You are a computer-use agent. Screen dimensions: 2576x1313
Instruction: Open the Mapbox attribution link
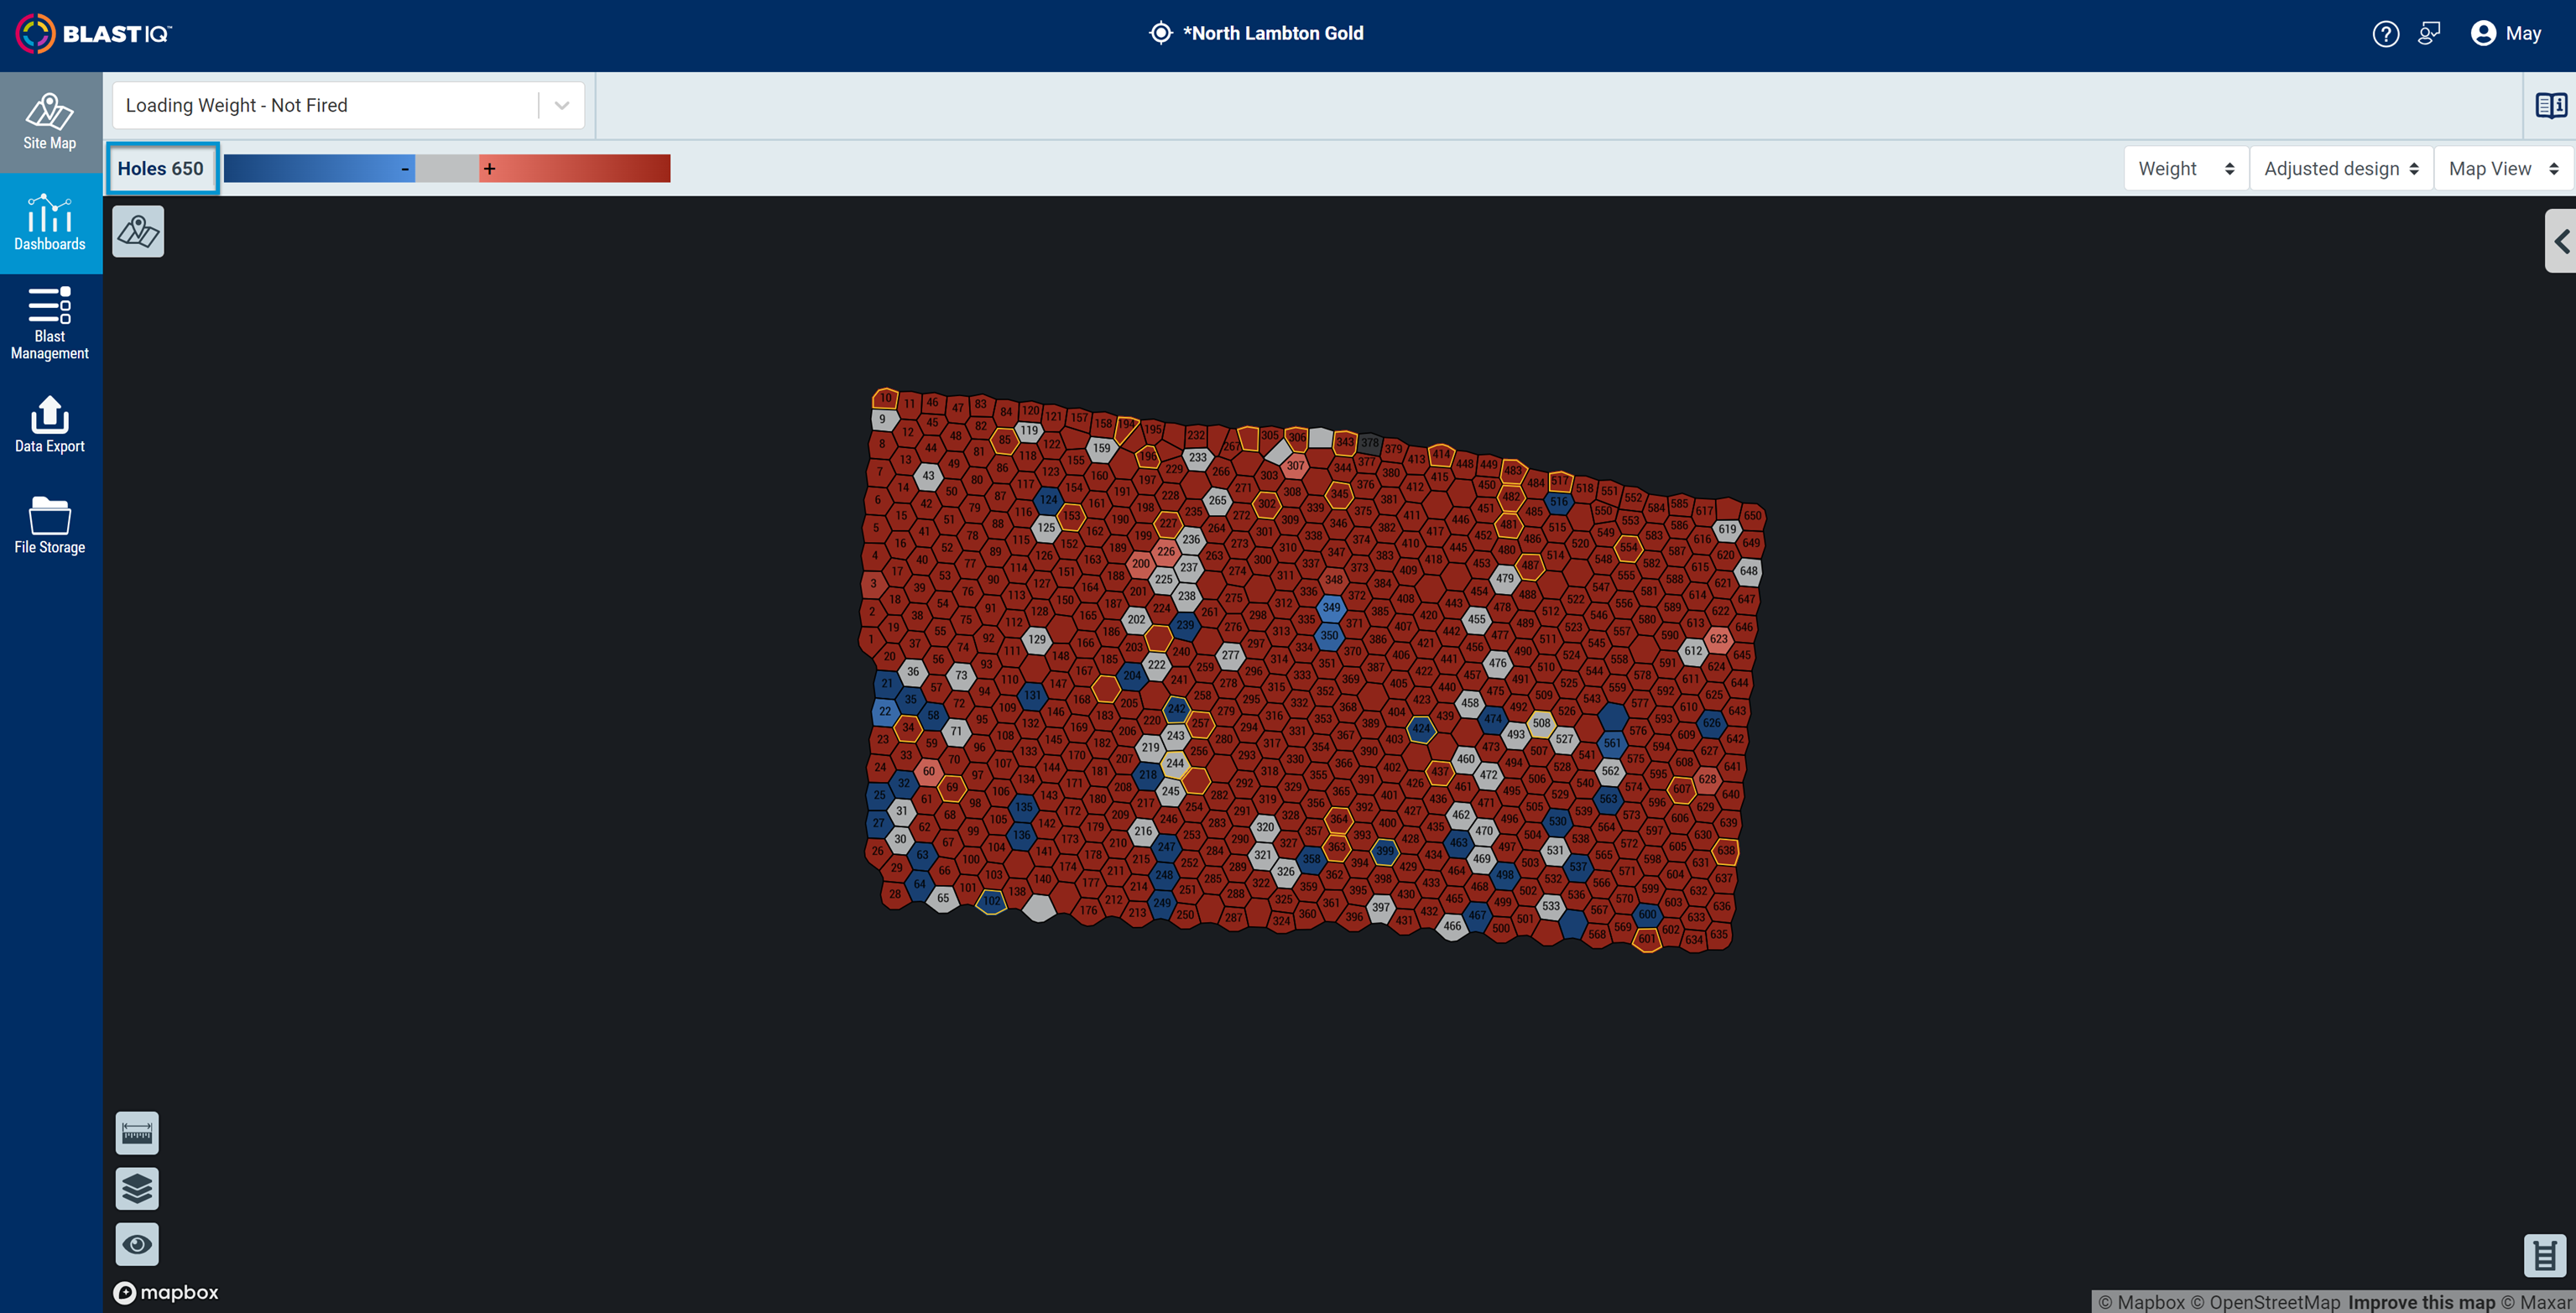(2141, 1302)
